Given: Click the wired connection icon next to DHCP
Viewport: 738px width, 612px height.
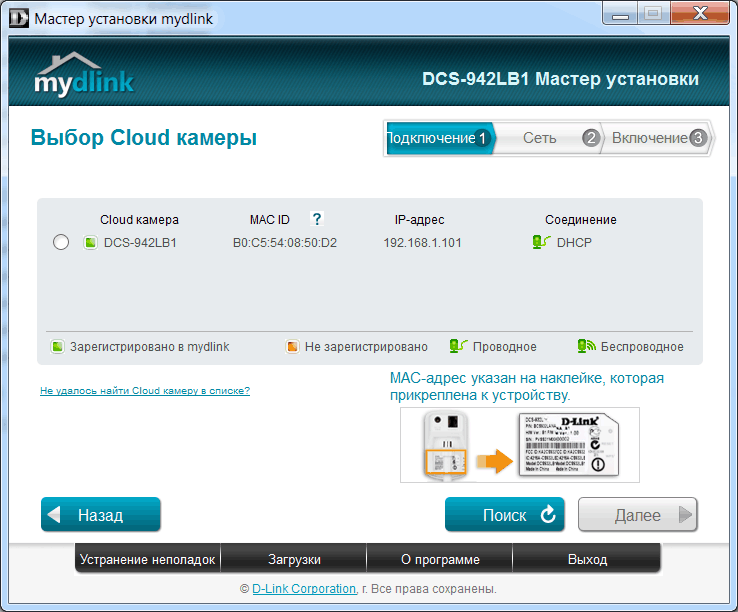Looking at the screenshot, I should [541, 242].
